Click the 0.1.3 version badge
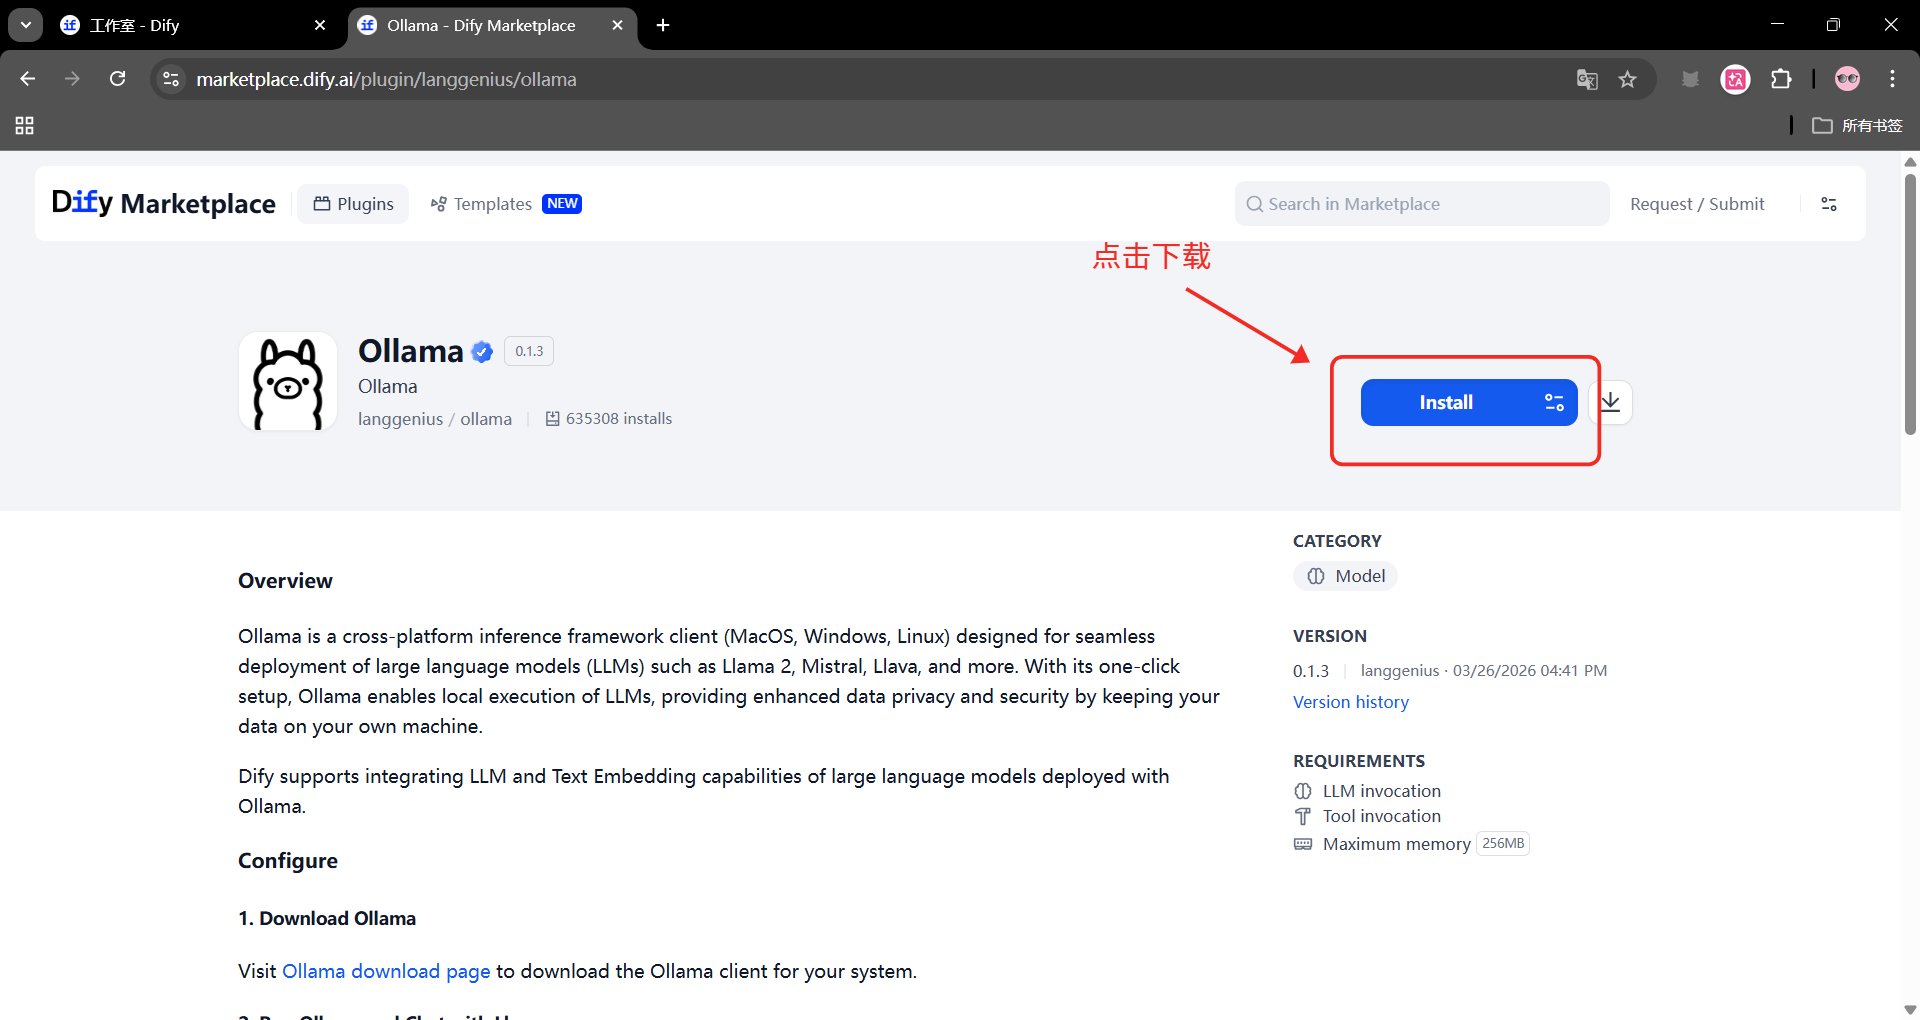 [x=529, y=351]
